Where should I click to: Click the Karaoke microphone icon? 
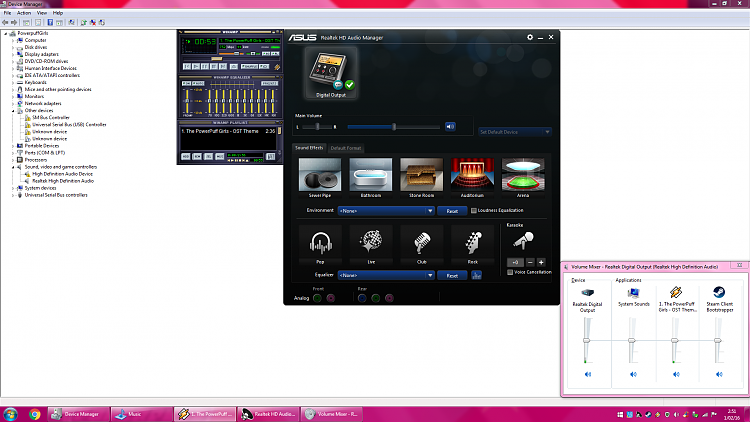point(523,241)
